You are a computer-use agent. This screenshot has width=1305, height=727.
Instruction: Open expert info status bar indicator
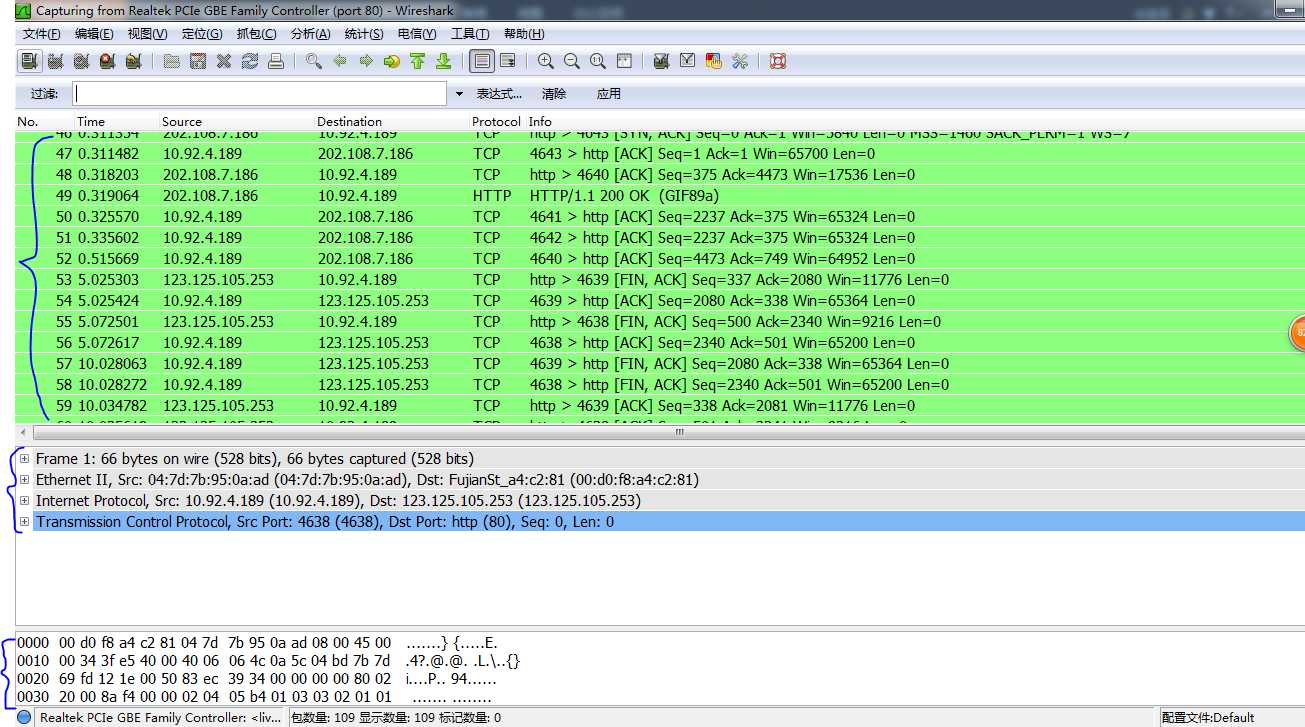pos(24,717)
